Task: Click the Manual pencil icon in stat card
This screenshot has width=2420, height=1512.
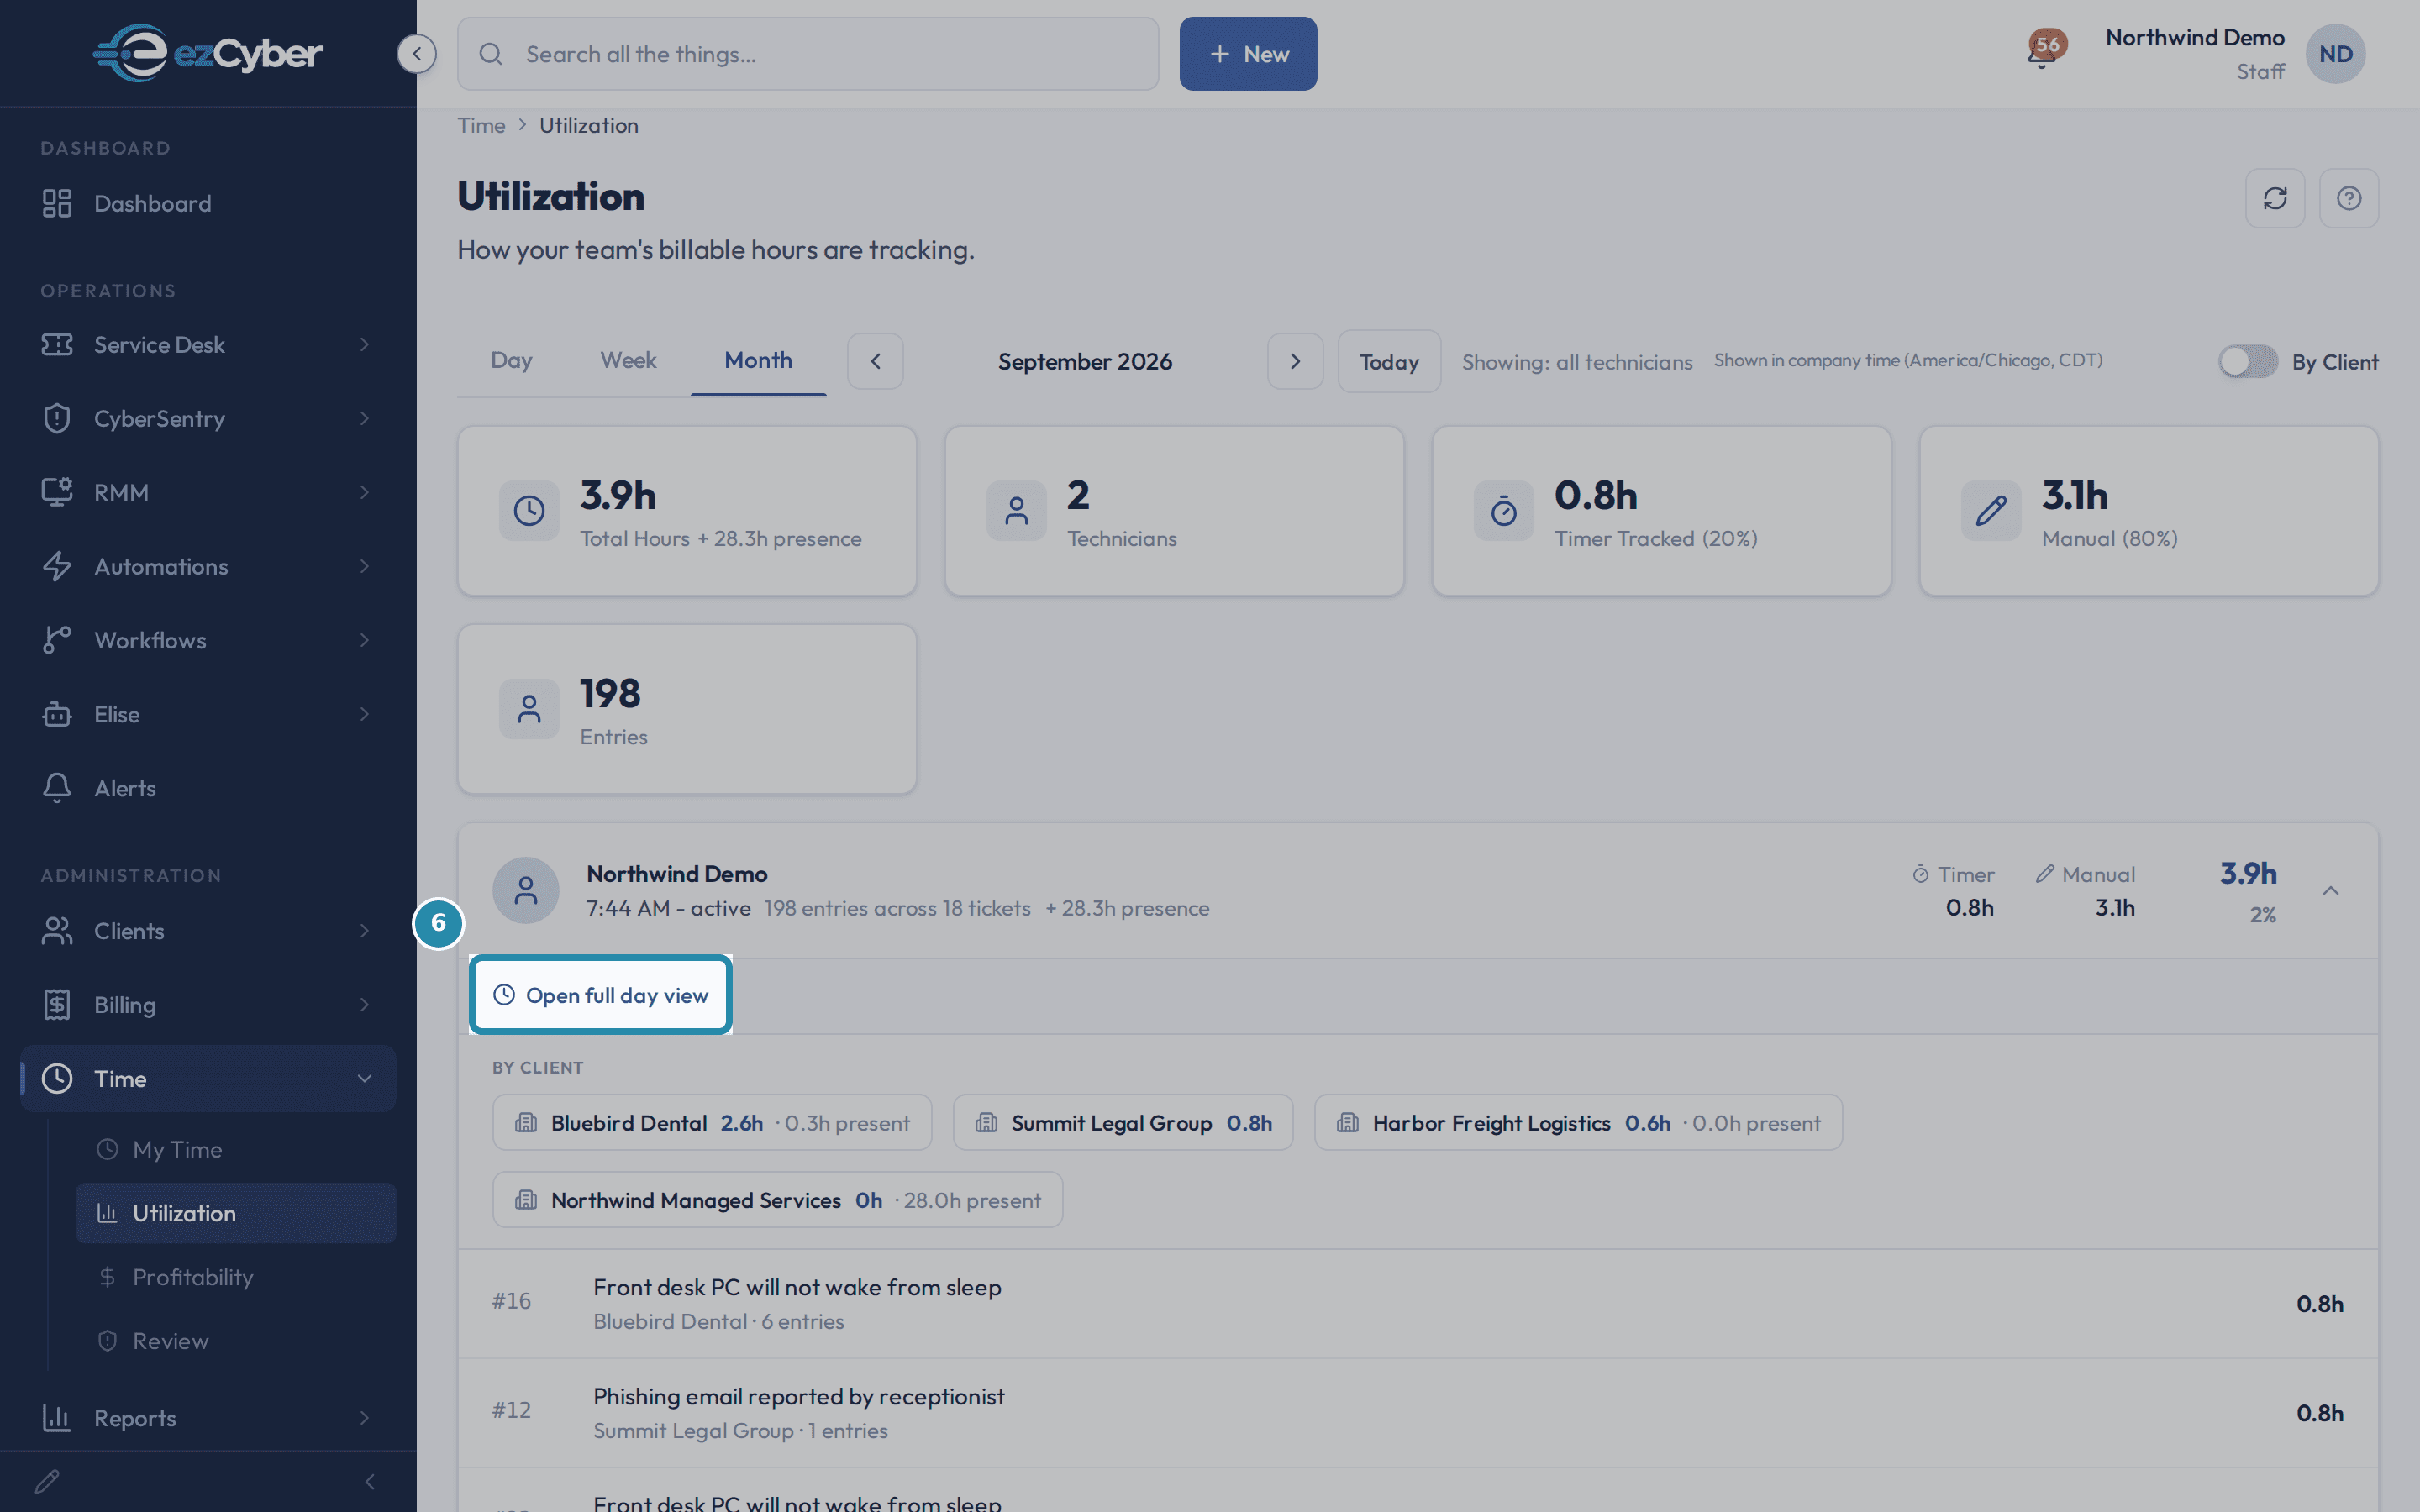Action: tap(1990, 511)
